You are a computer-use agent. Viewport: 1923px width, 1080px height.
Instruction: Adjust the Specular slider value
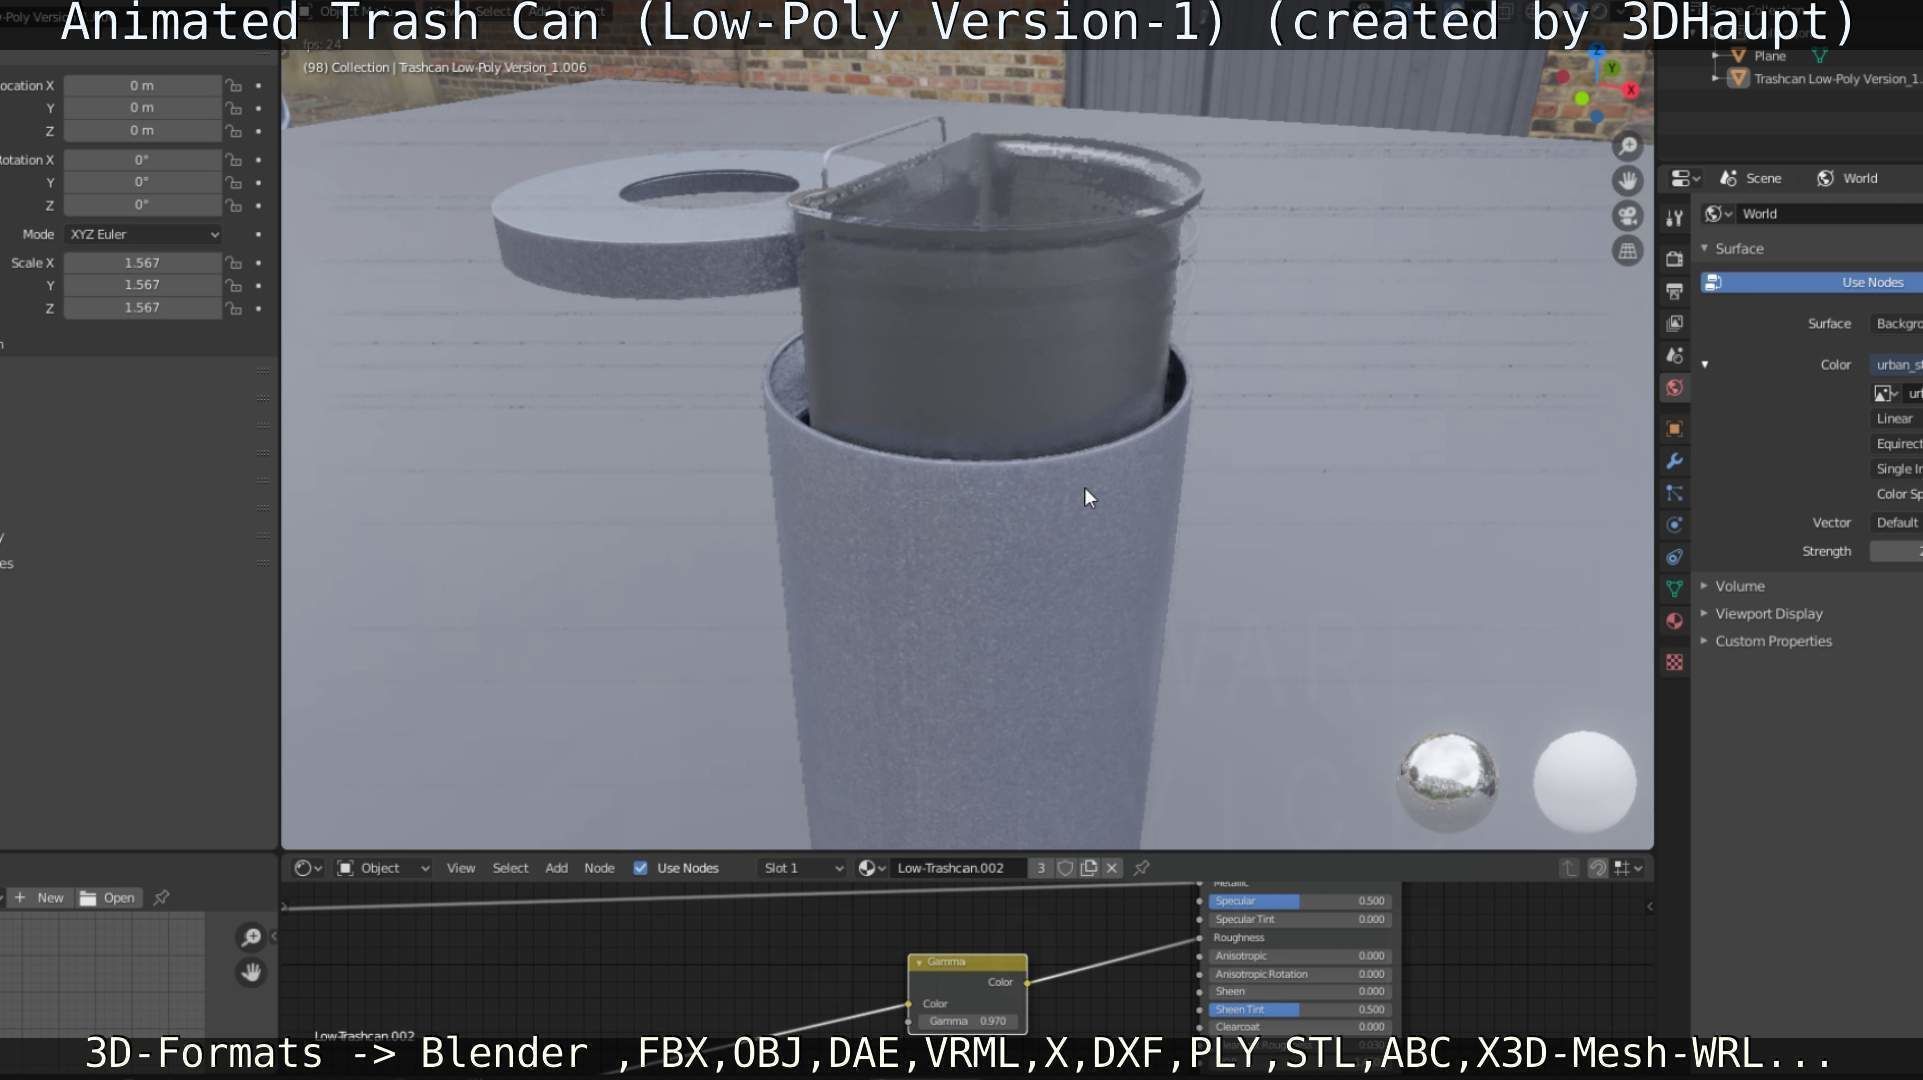1299,901
